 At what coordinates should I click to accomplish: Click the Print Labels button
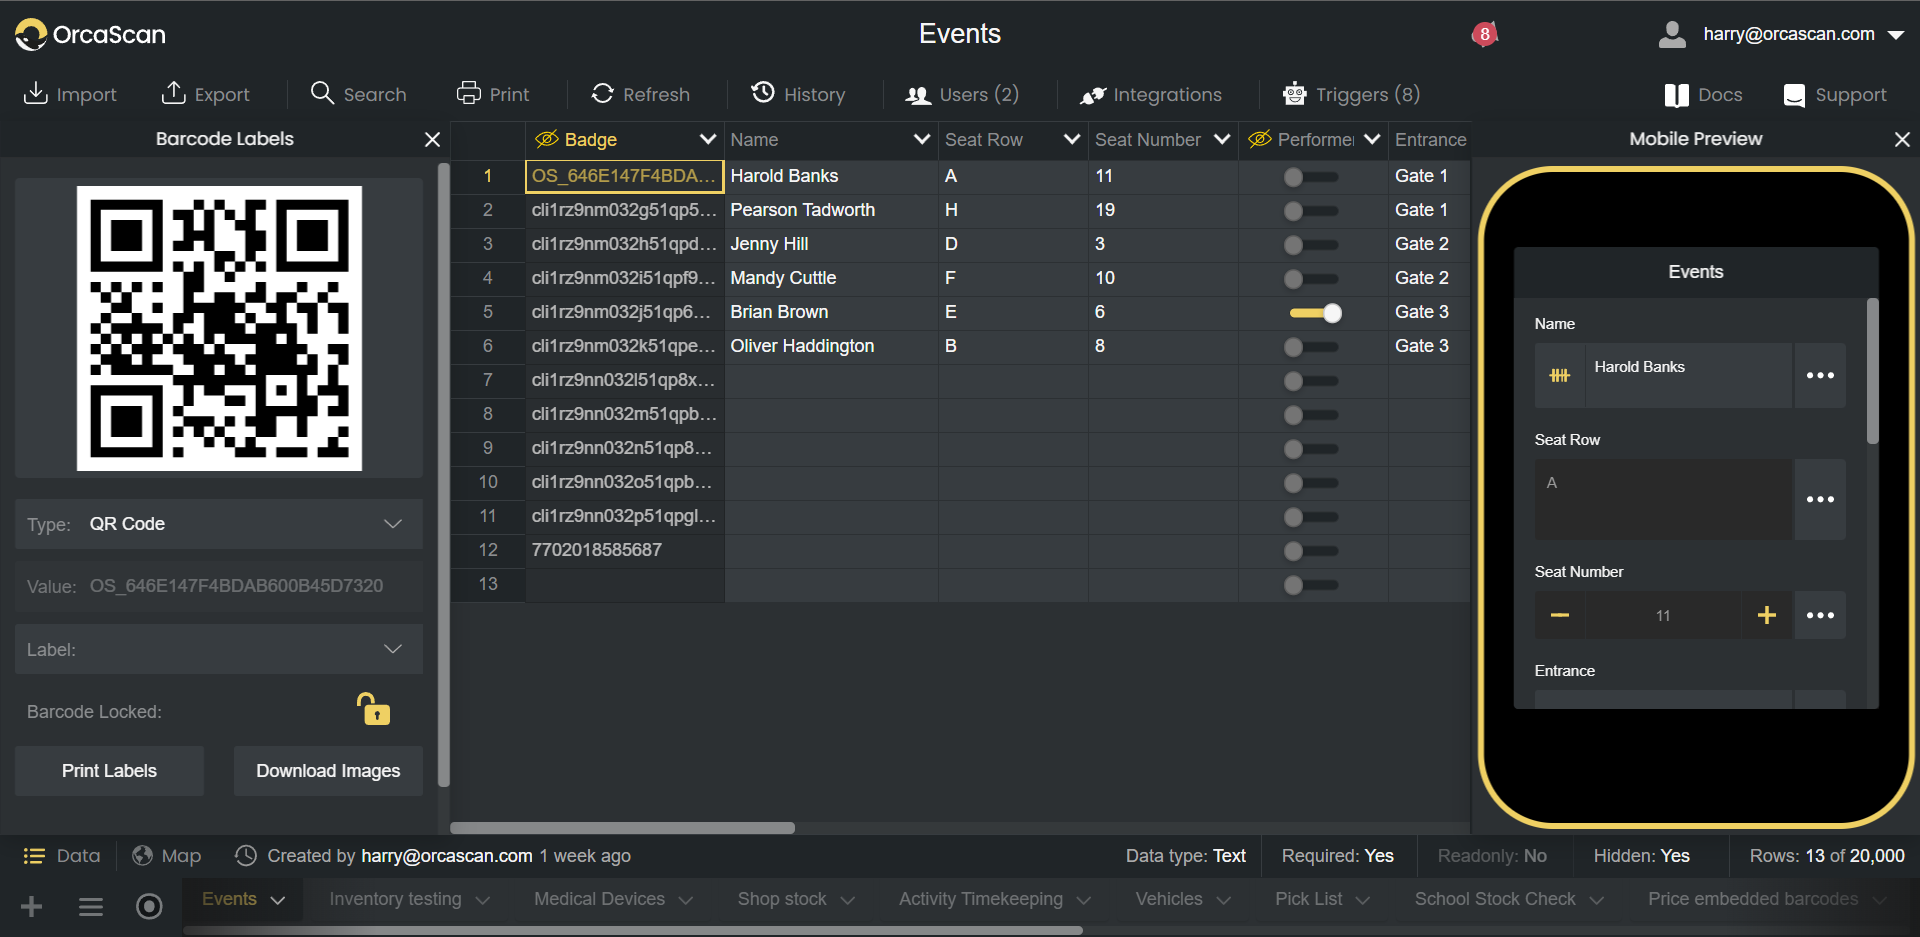109,771
